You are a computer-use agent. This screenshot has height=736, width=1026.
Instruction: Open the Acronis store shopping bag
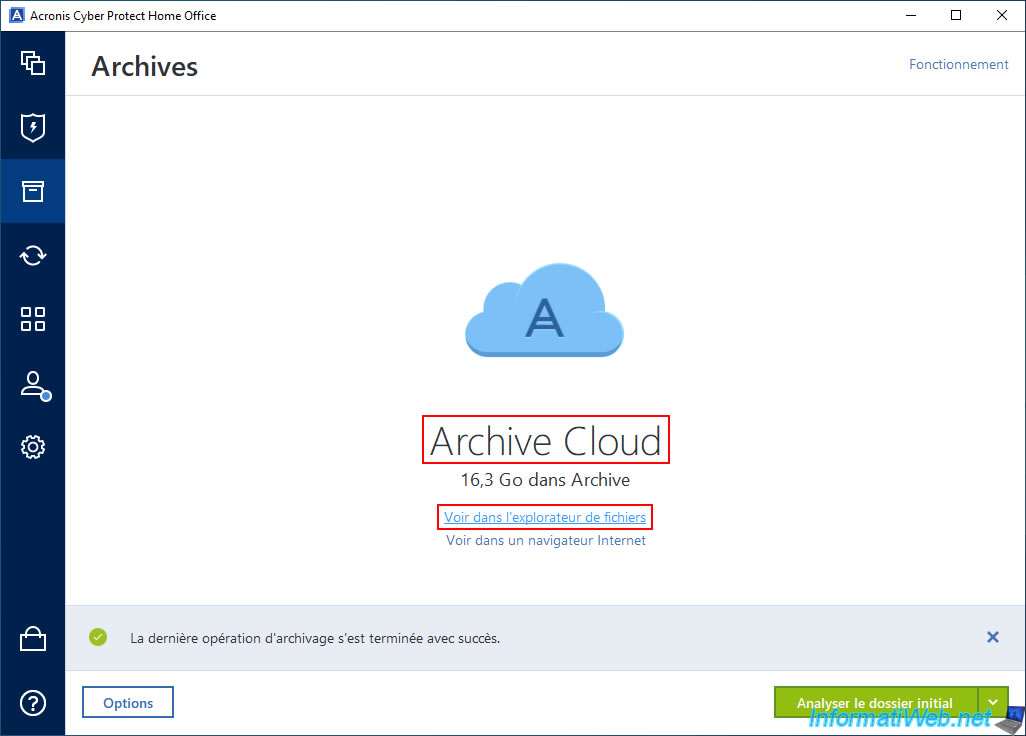[x=33, y=639]
